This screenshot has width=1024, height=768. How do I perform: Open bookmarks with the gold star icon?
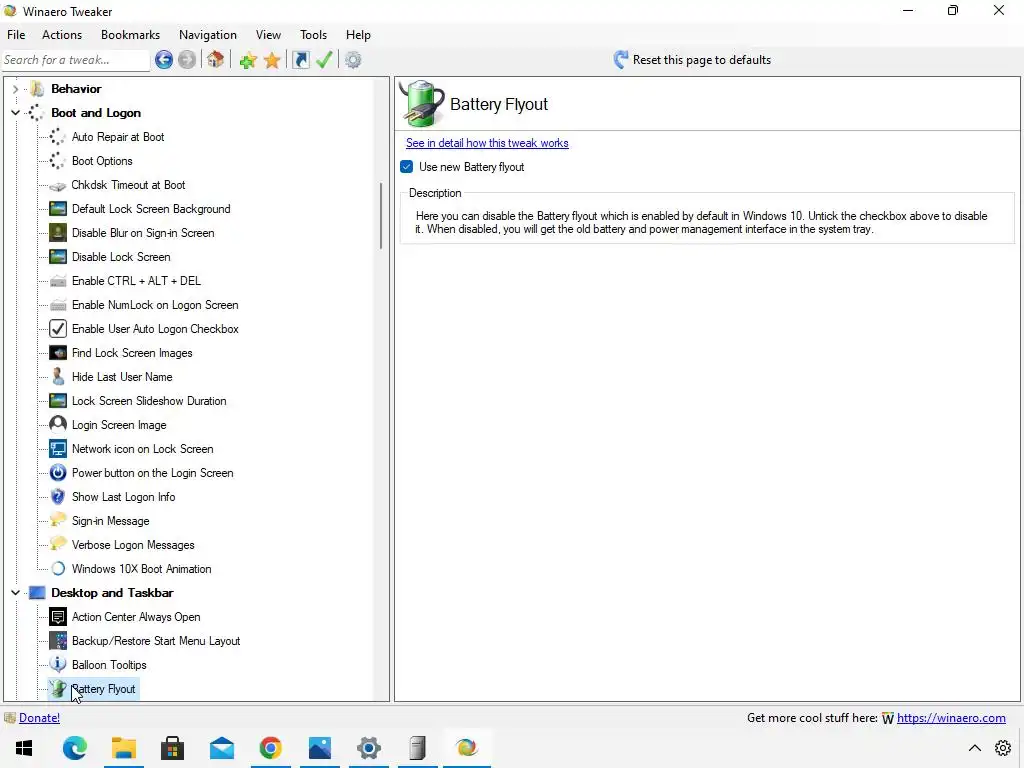[x=272, y=61]
